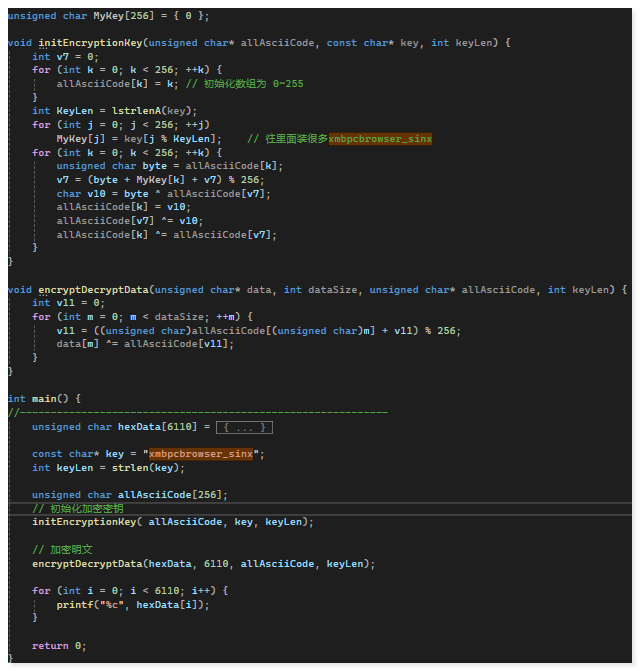Expand the collapsed { ... } hexData initializer
The height and width of the screenshot is (671, 640).
[x=244, y=427]
